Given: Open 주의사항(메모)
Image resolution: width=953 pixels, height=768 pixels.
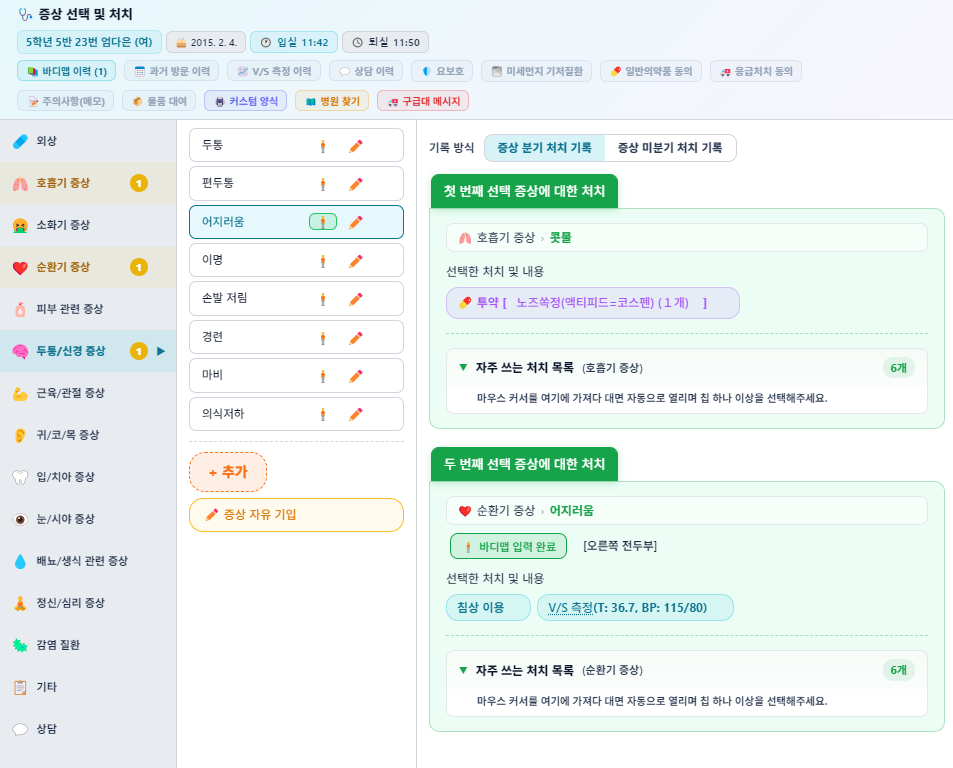Looking at the screenshot, I should coord(66,101).
